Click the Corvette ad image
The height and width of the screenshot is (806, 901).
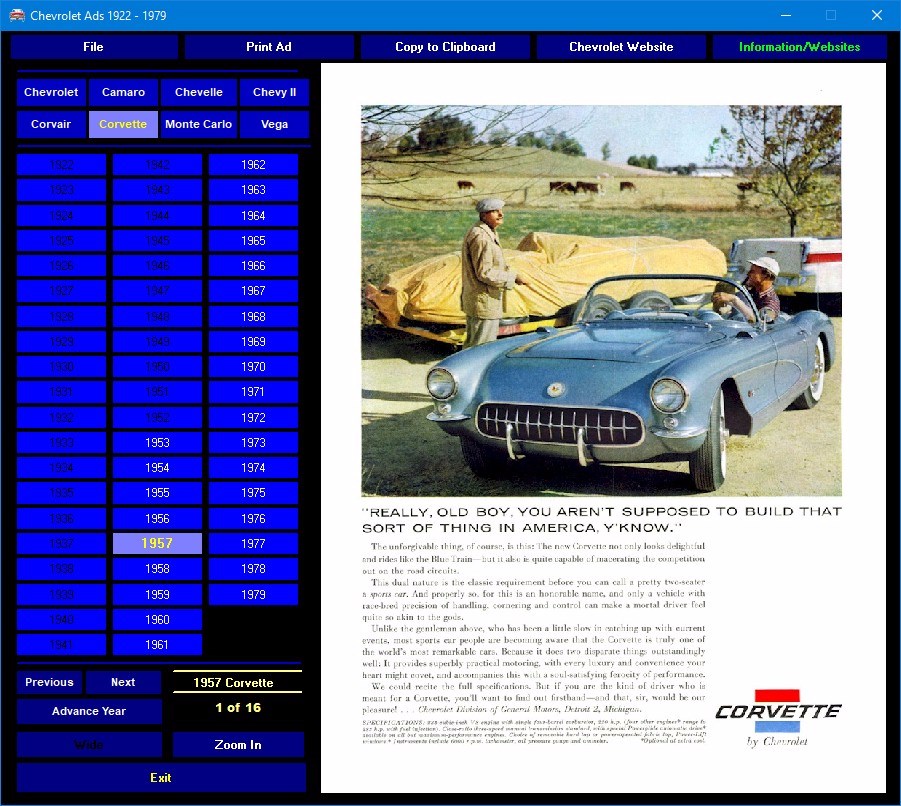point(603,428)
